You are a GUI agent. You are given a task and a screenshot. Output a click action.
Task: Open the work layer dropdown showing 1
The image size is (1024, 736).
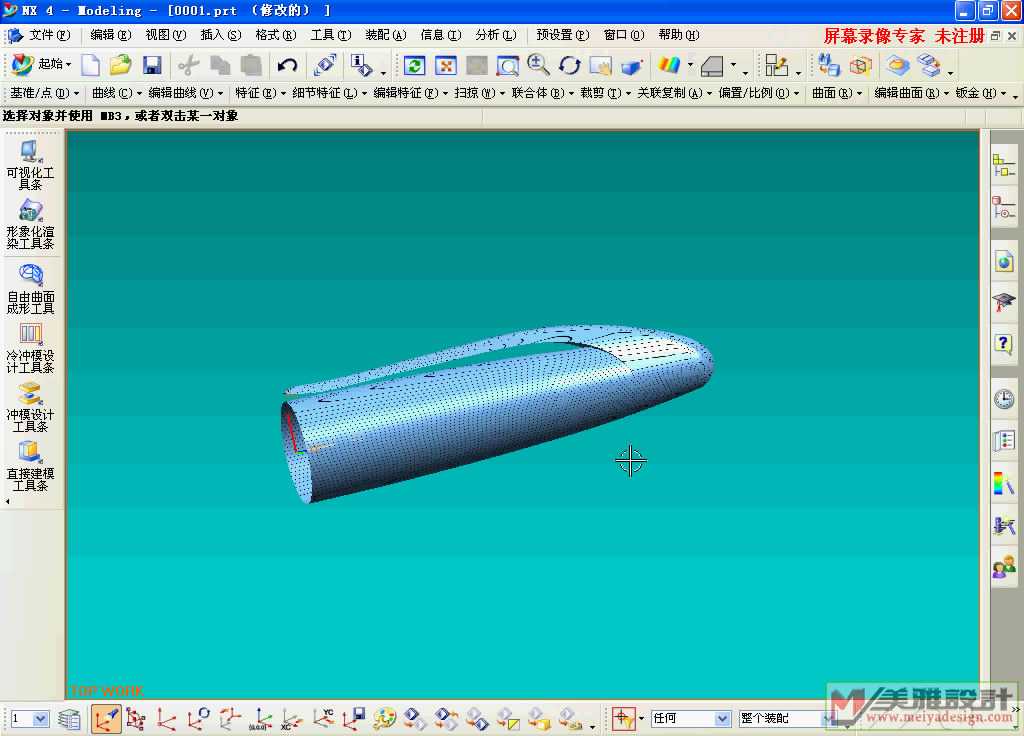click(x=30, y=719)
